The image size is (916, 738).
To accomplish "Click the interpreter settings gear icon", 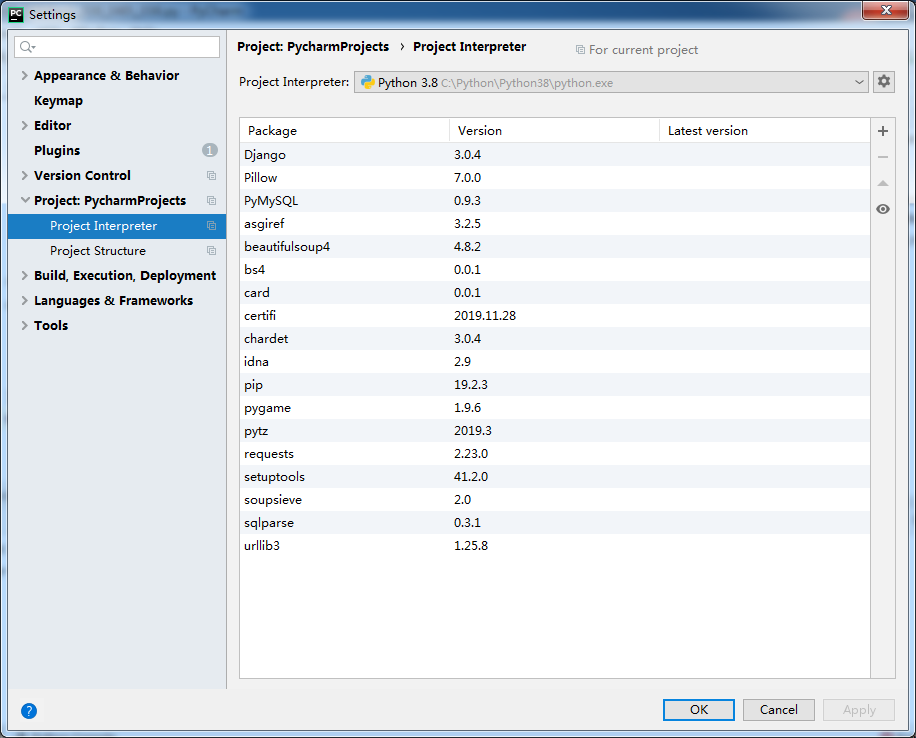I will [884, 82].
